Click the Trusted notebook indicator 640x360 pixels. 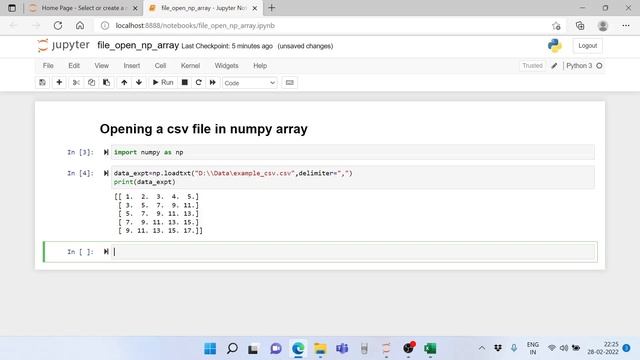532,66
